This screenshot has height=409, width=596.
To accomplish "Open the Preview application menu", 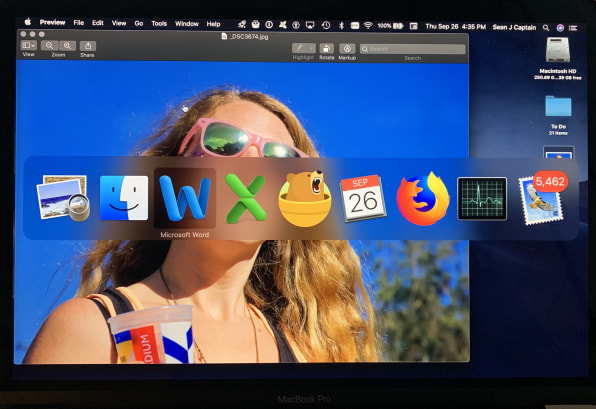I will click(52, 22).
